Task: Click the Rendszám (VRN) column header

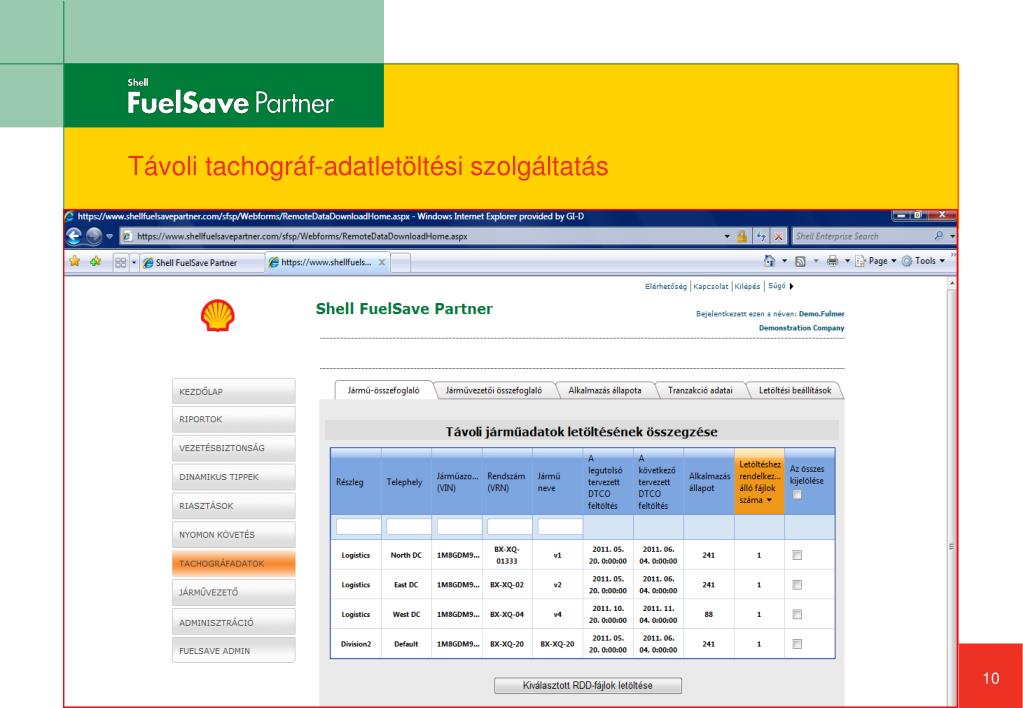Action: 507,482
